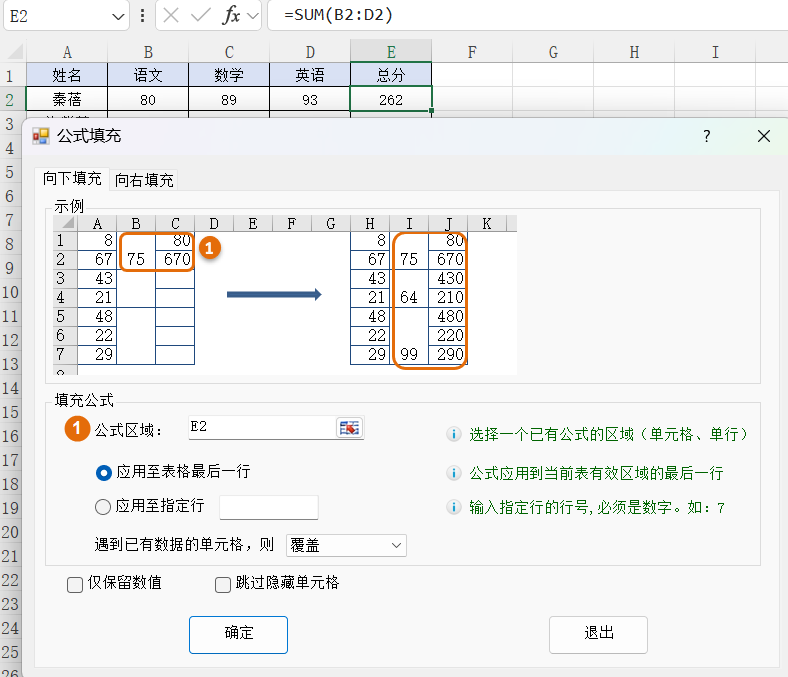The height and width of the screenshot is (677, 788).
Task: Expand the formula bar fx dropdown arrow
Action: 252,15
